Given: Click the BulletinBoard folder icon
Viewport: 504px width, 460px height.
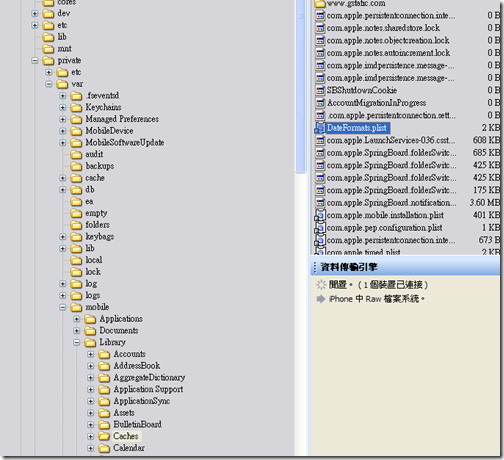Looking at the screenshot, I should click(104, 425).
